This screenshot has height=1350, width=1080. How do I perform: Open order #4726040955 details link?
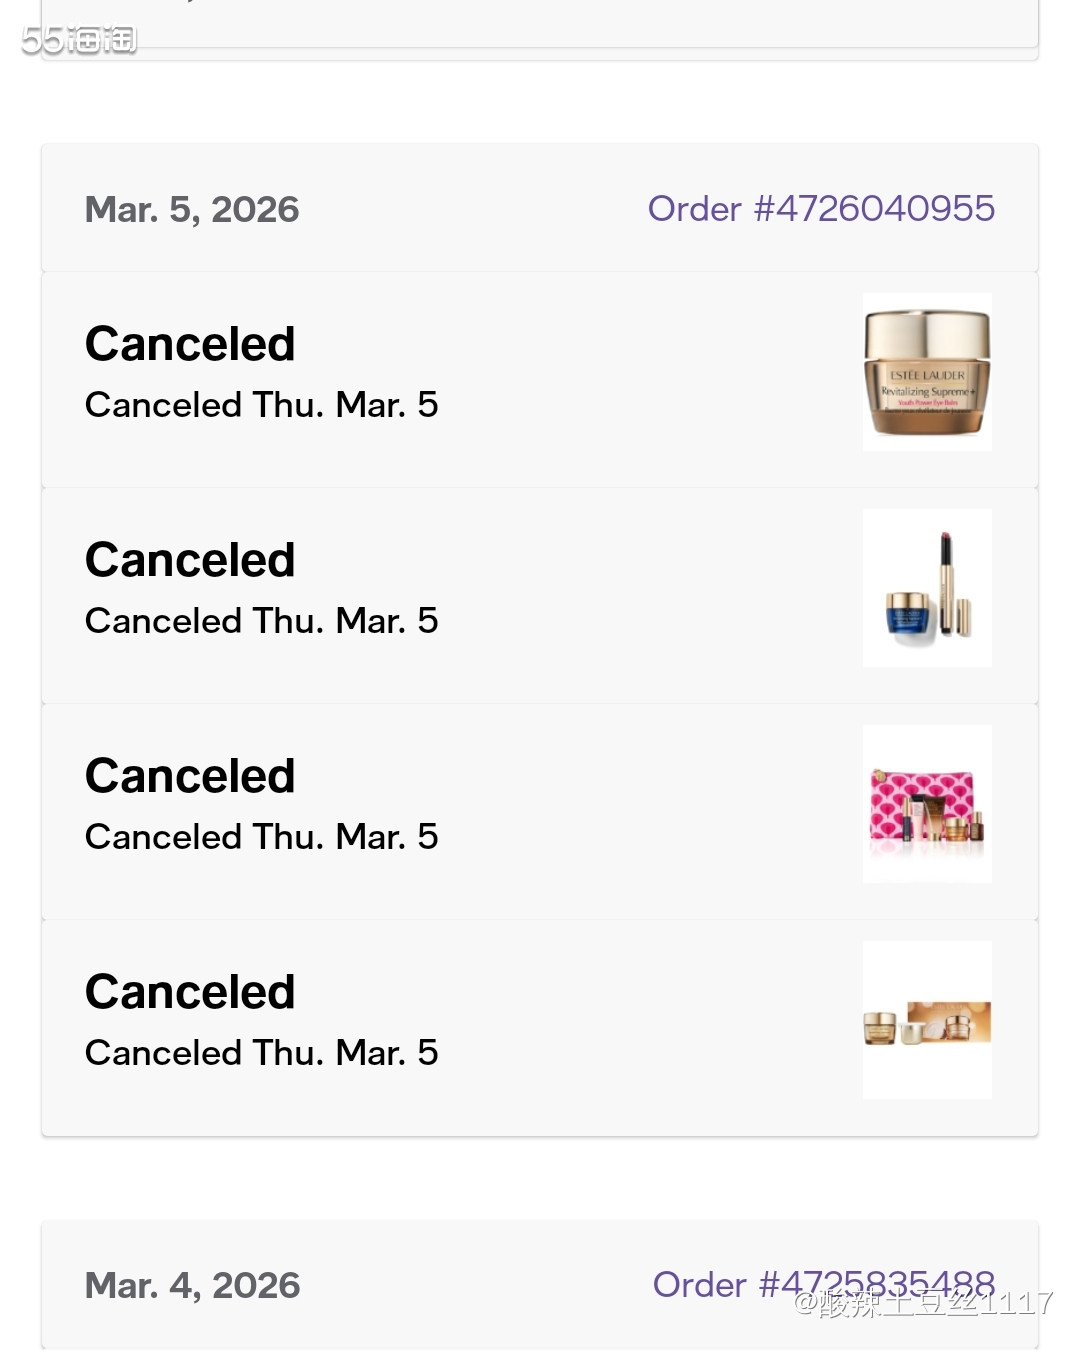821,209
